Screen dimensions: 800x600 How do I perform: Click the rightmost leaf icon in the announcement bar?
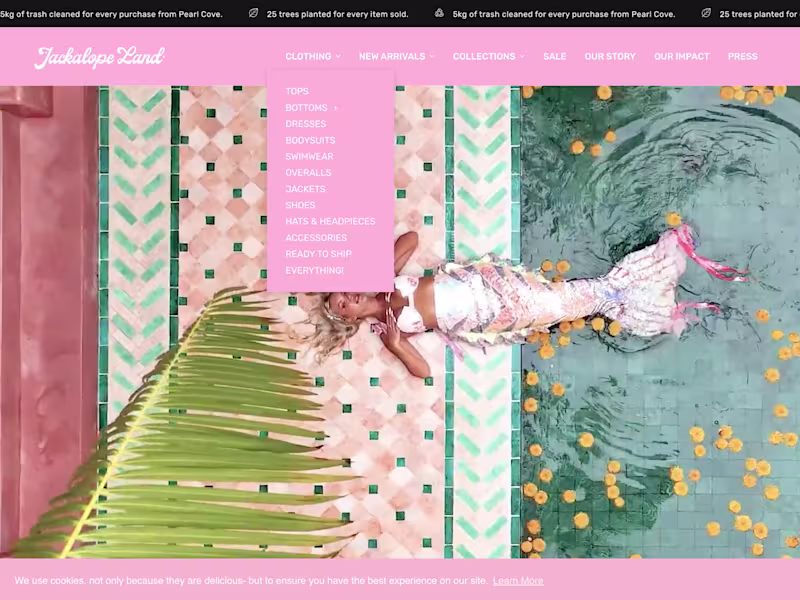(706, 14)
